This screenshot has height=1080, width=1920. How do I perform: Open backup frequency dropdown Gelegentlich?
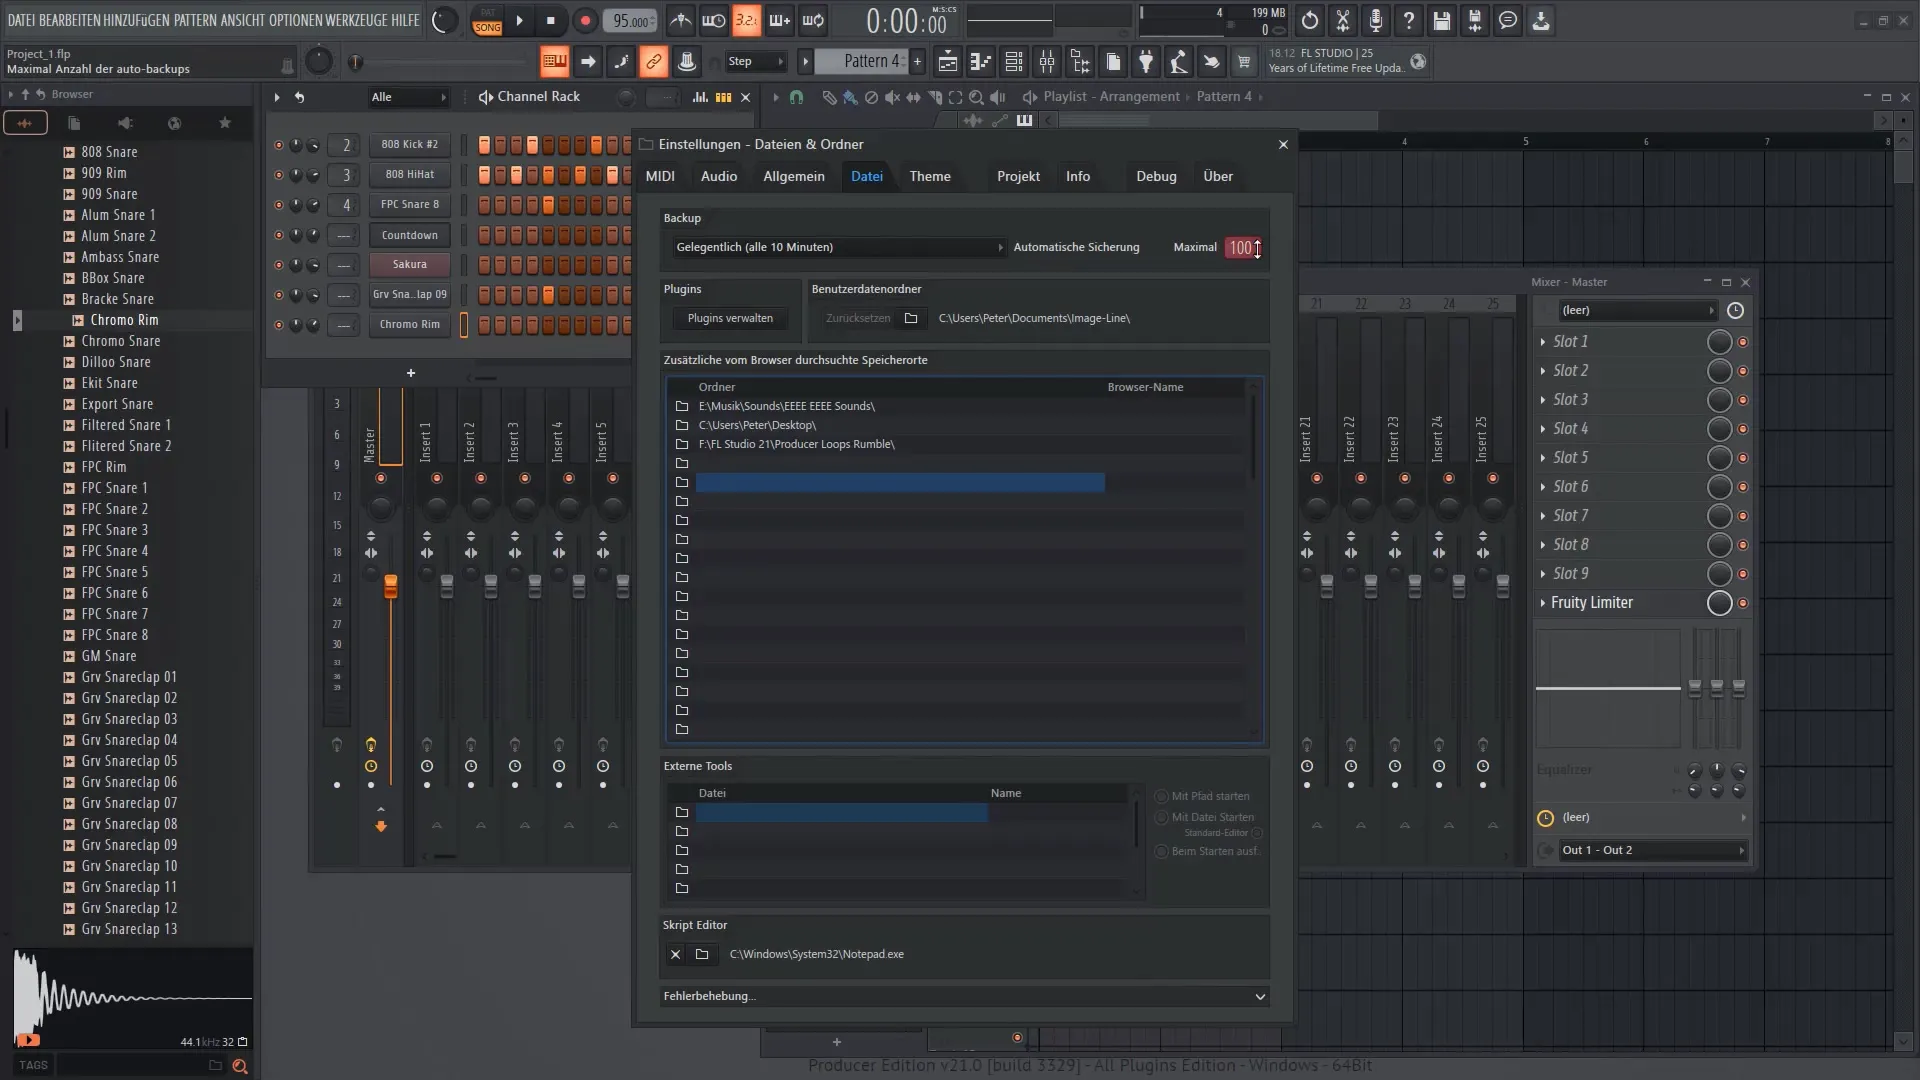(x=838, y=247)
